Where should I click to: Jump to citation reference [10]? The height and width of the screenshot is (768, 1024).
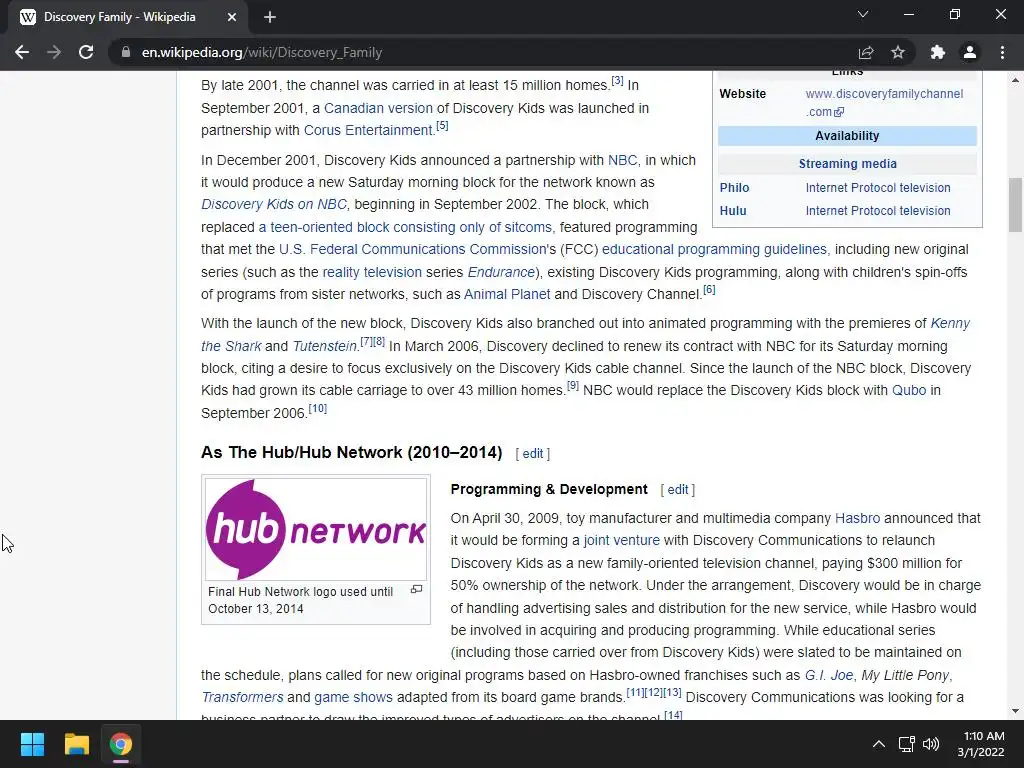317,408
